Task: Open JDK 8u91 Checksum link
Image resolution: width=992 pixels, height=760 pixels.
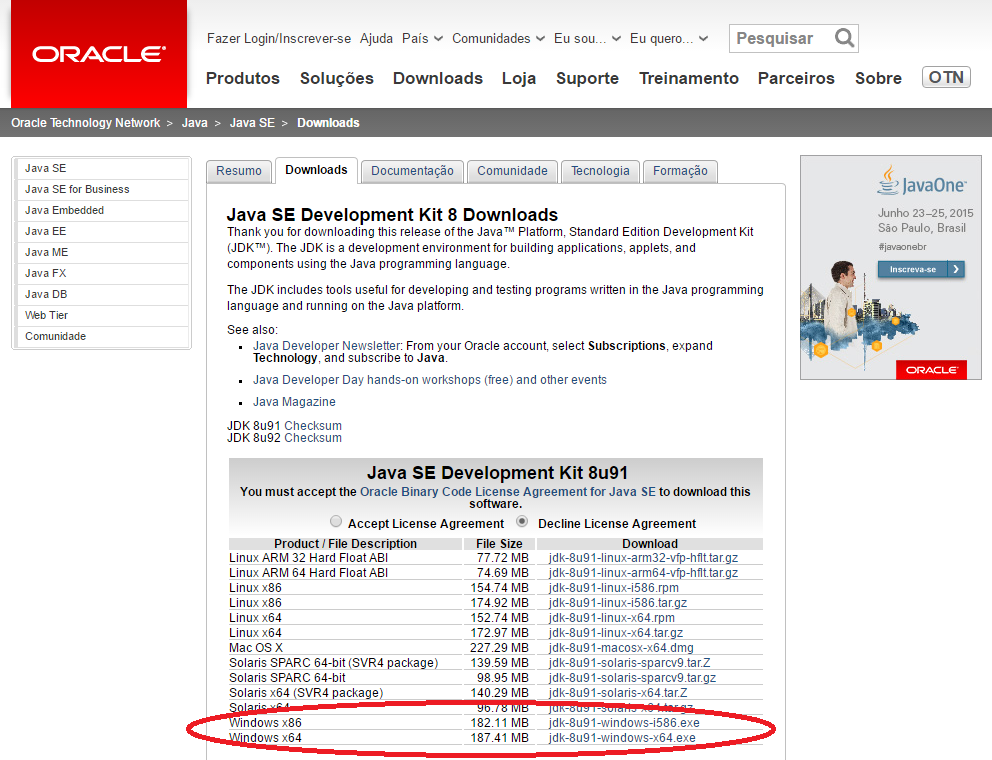Action: click(313, 426)
